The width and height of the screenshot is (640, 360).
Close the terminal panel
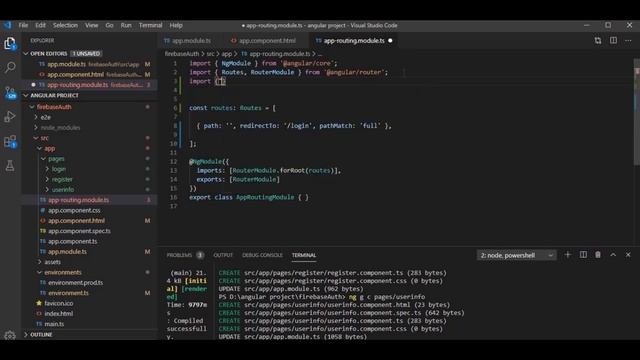point(628,255)
